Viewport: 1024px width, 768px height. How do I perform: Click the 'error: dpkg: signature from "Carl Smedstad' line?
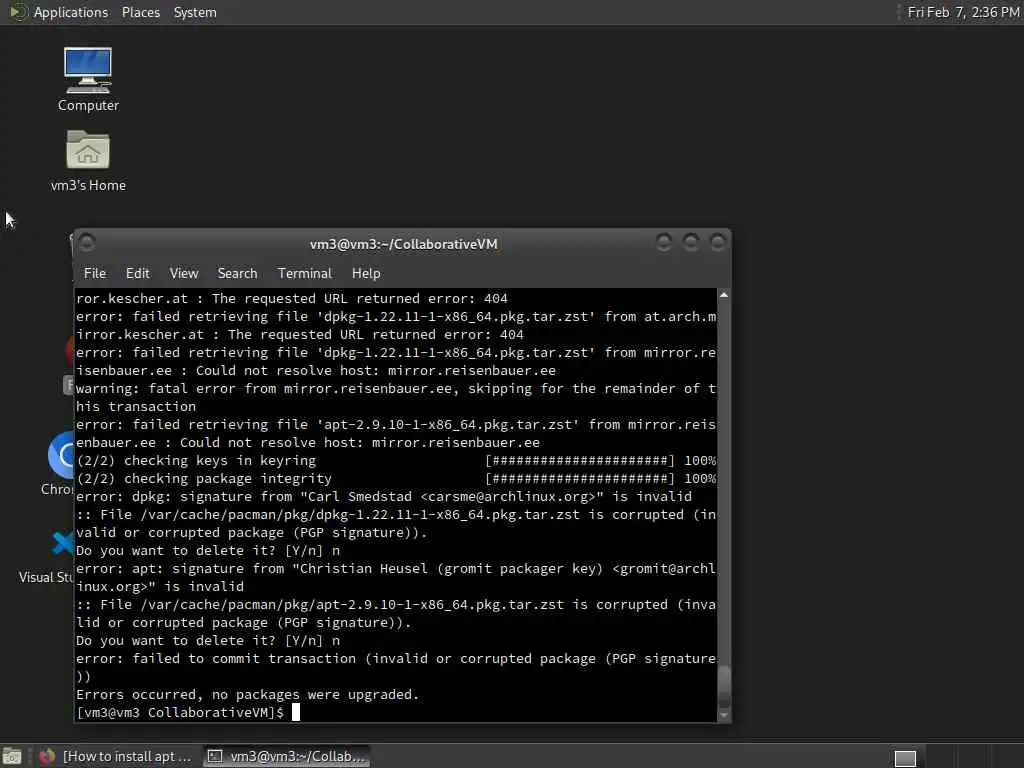tap(384, 496)
